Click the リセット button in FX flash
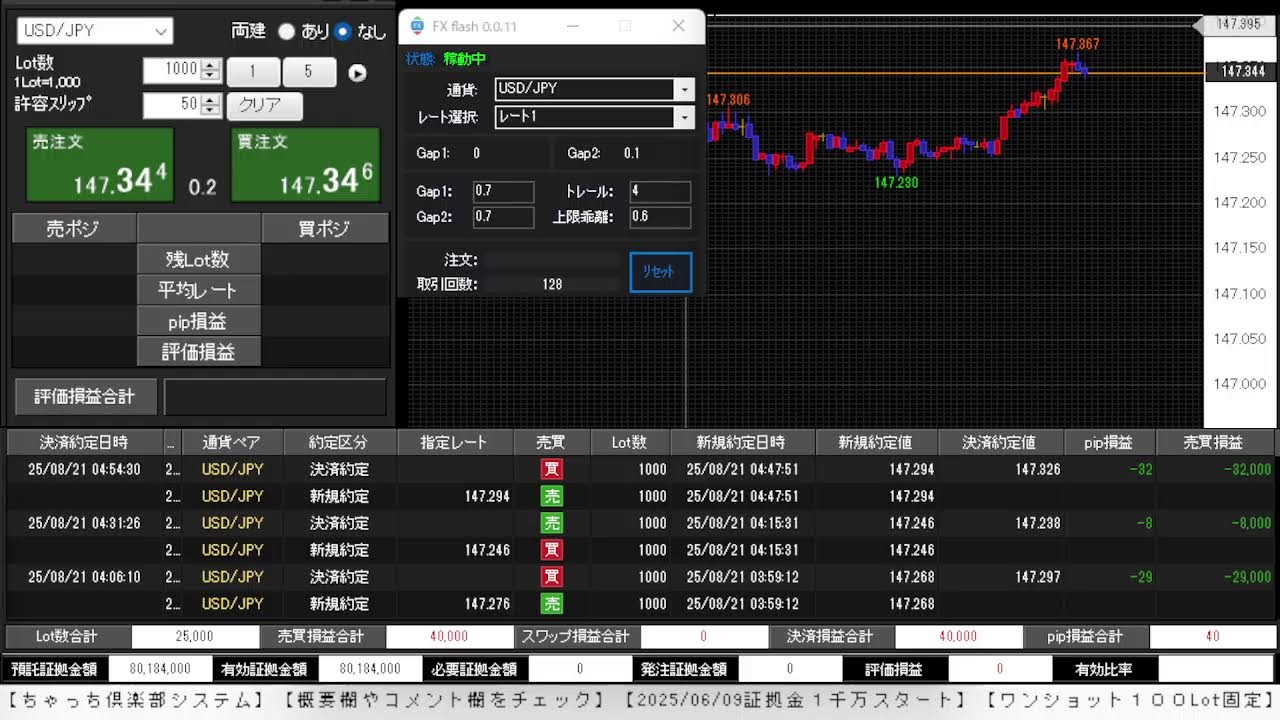Viewport: 1280px width, 720px height. 661,272
